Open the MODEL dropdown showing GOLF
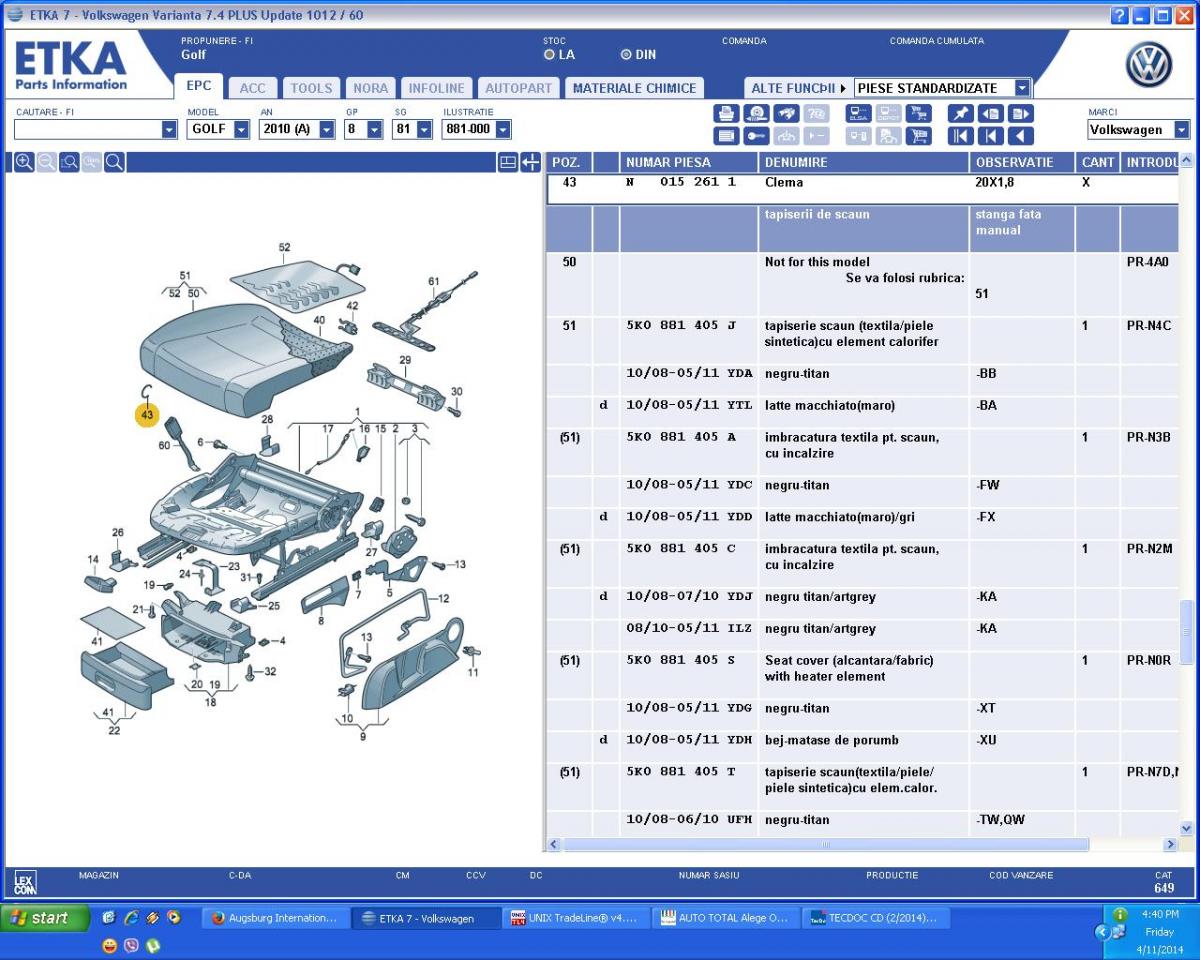 coord(241,130)
